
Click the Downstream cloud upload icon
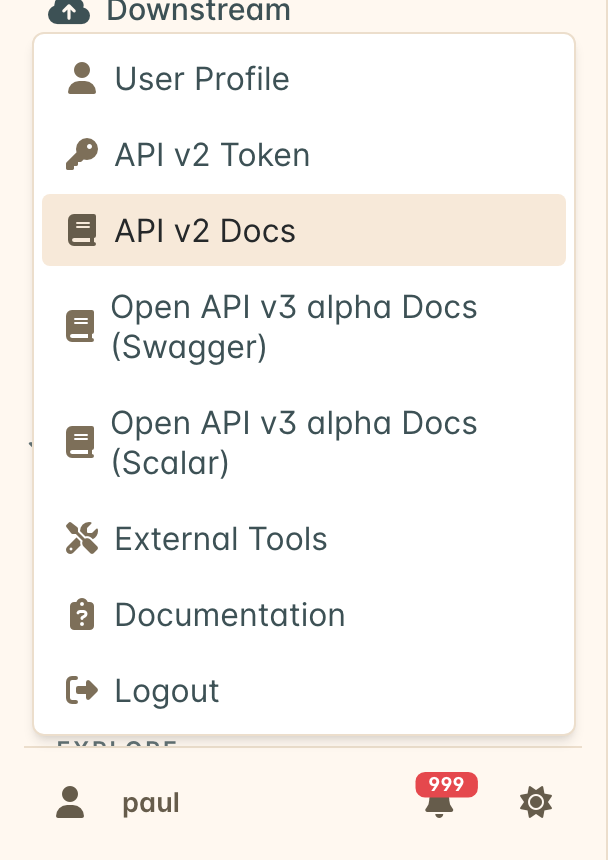pos(69,11)
